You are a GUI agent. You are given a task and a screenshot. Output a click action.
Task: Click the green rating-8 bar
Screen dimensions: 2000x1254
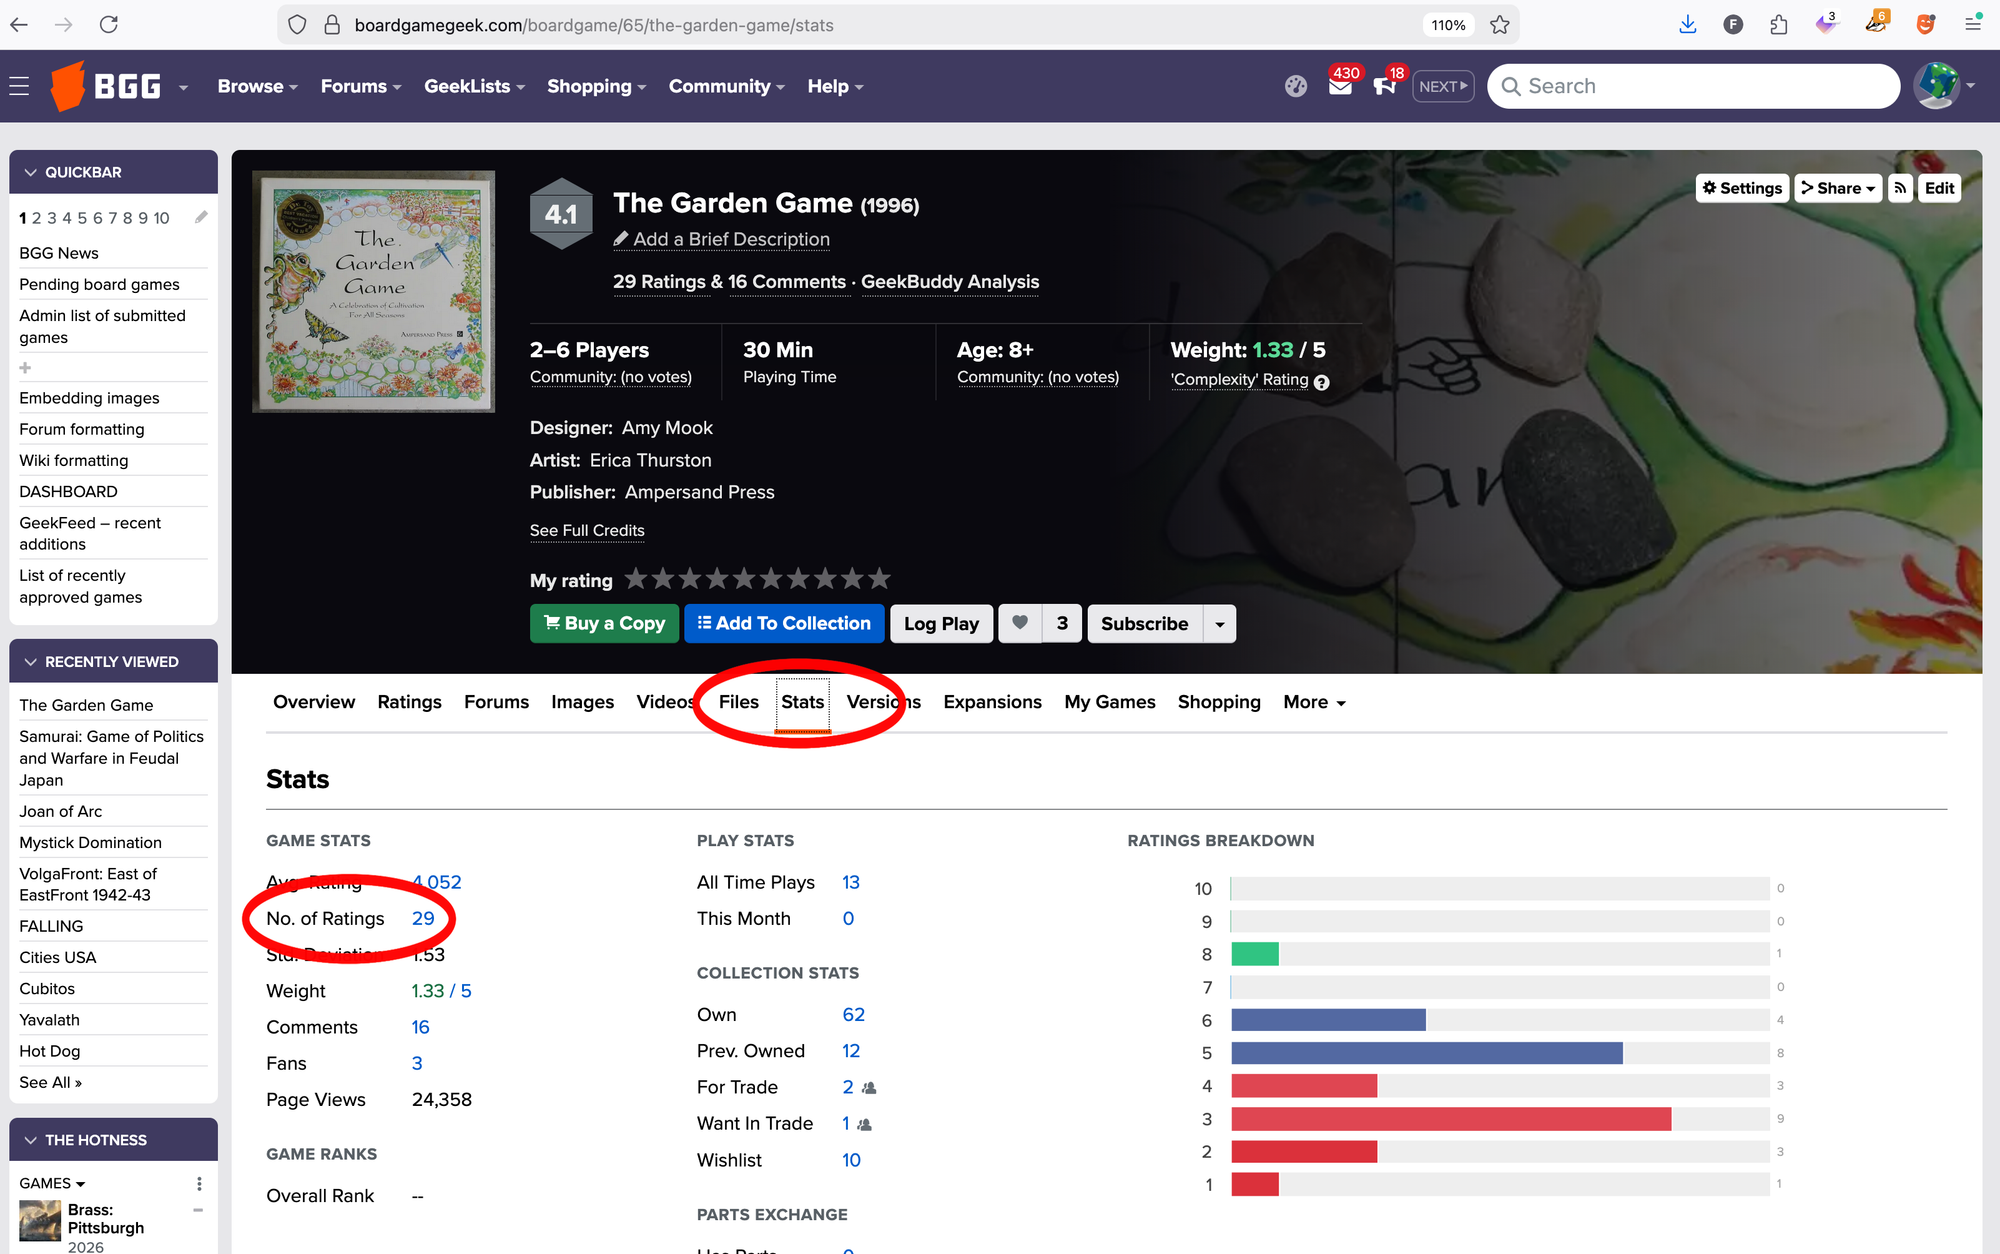[x=1256, y=954]
